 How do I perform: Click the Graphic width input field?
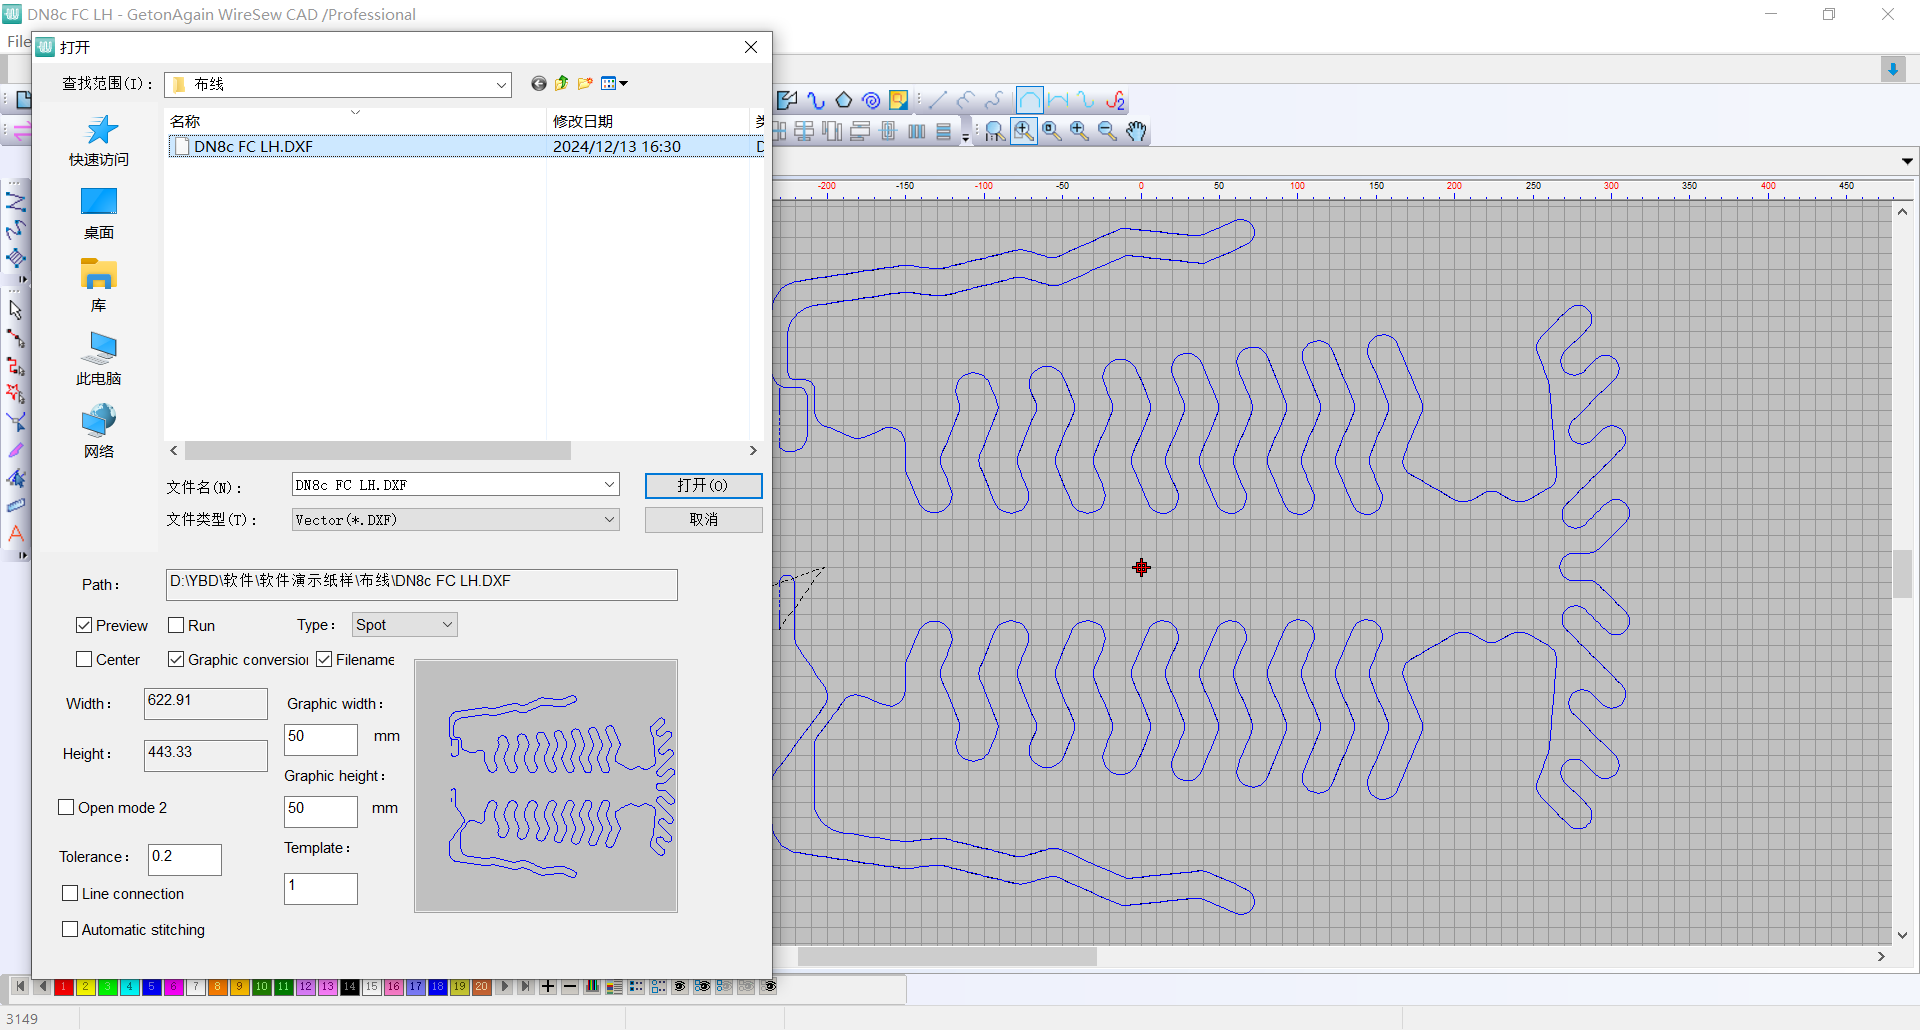[321, 740]
